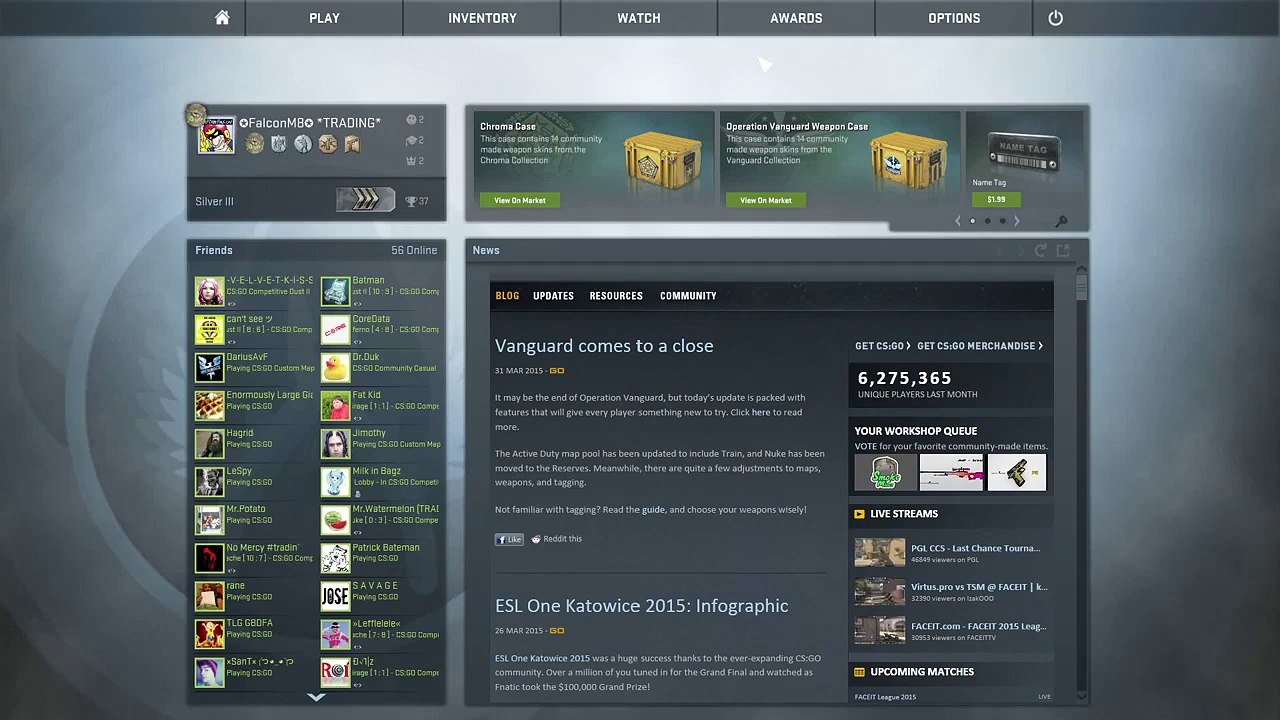
Task: Open the AWARDS menu
Action: pos(796,18)
